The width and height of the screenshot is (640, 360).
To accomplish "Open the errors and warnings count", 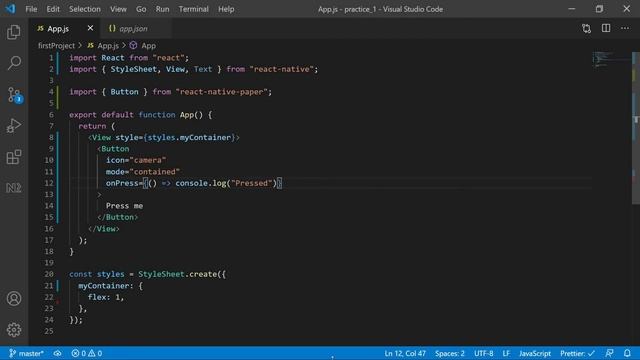I will [87, 353].
